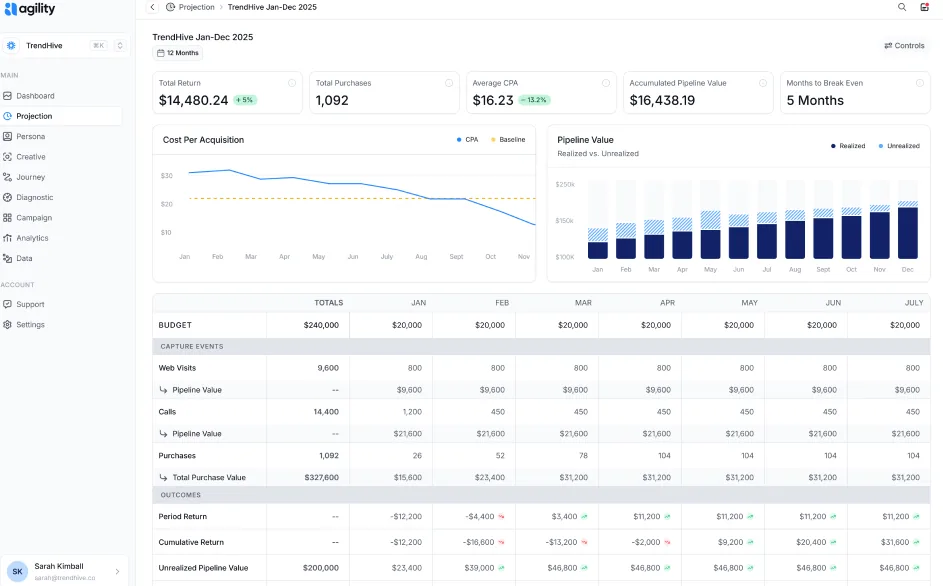Click the Diagnostic sidebar icon
943x586 pixels.
pyautogui.click(x=7, y=197)
